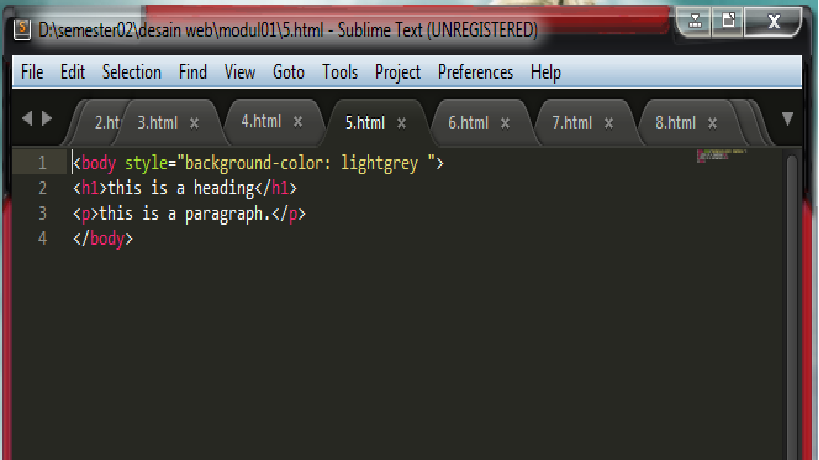Click the closing </body> tag
The image size is (819, 460).
coord(103,239)
